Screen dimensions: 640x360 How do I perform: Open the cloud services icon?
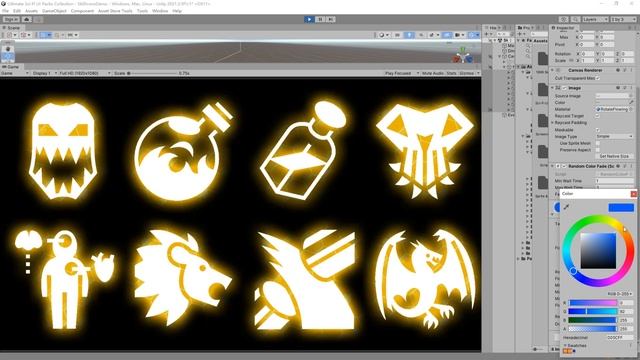[x=27, y=19]
